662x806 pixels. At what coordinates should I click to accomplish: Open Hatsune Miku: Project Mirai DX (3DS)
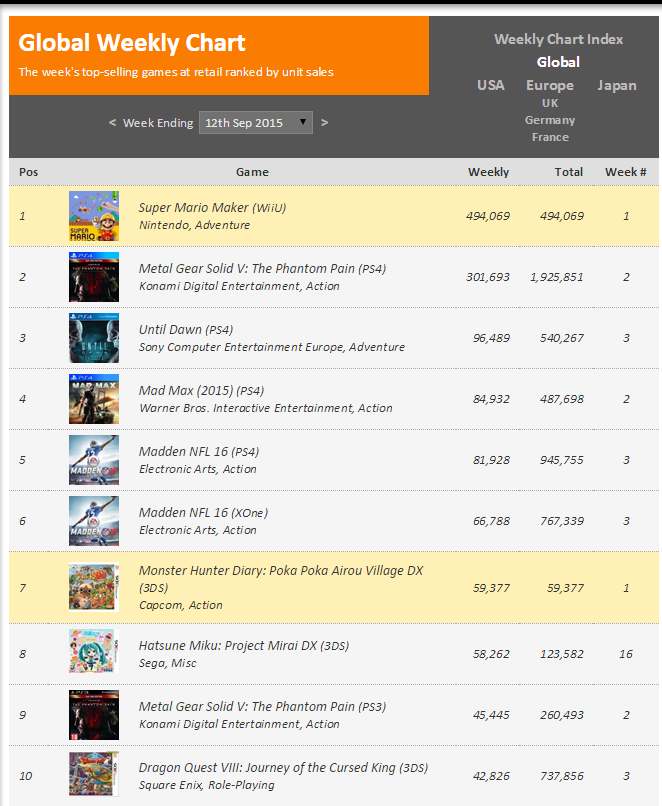(x=244, y=646)
